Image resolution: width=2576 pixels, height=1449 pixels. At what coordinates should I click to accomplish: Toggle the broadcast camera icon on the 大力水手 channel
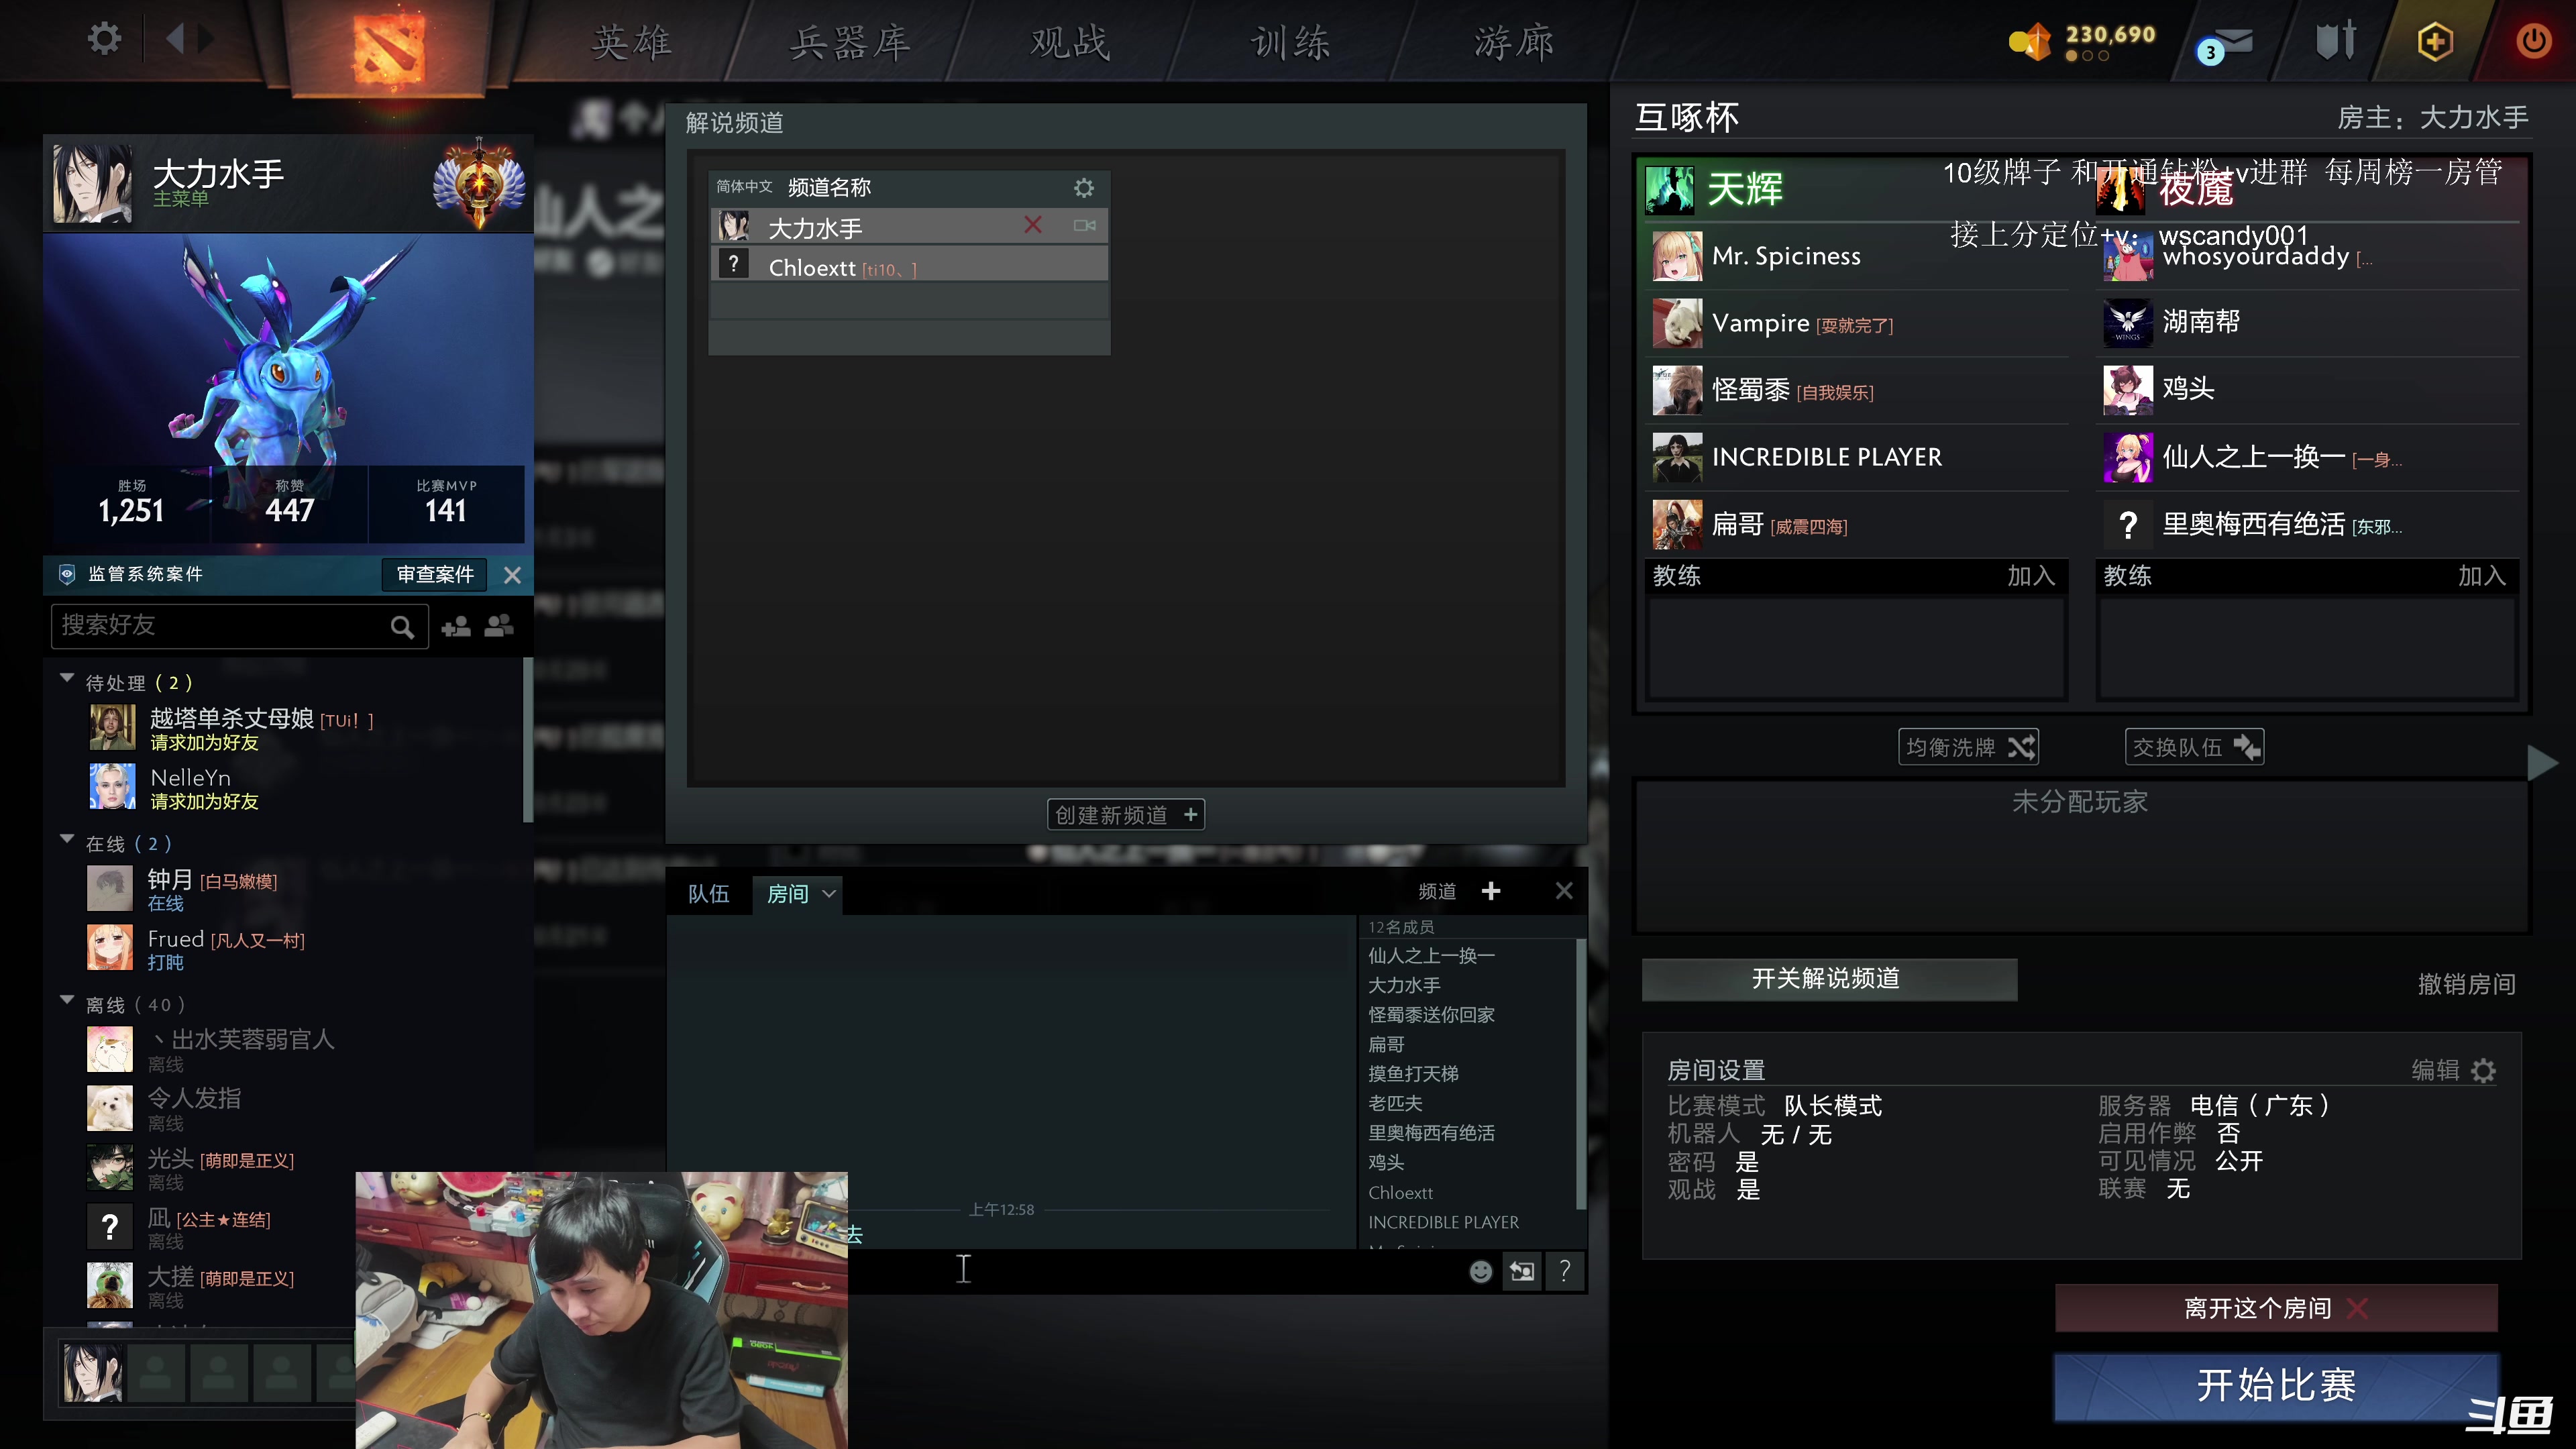pos(1084,226)
